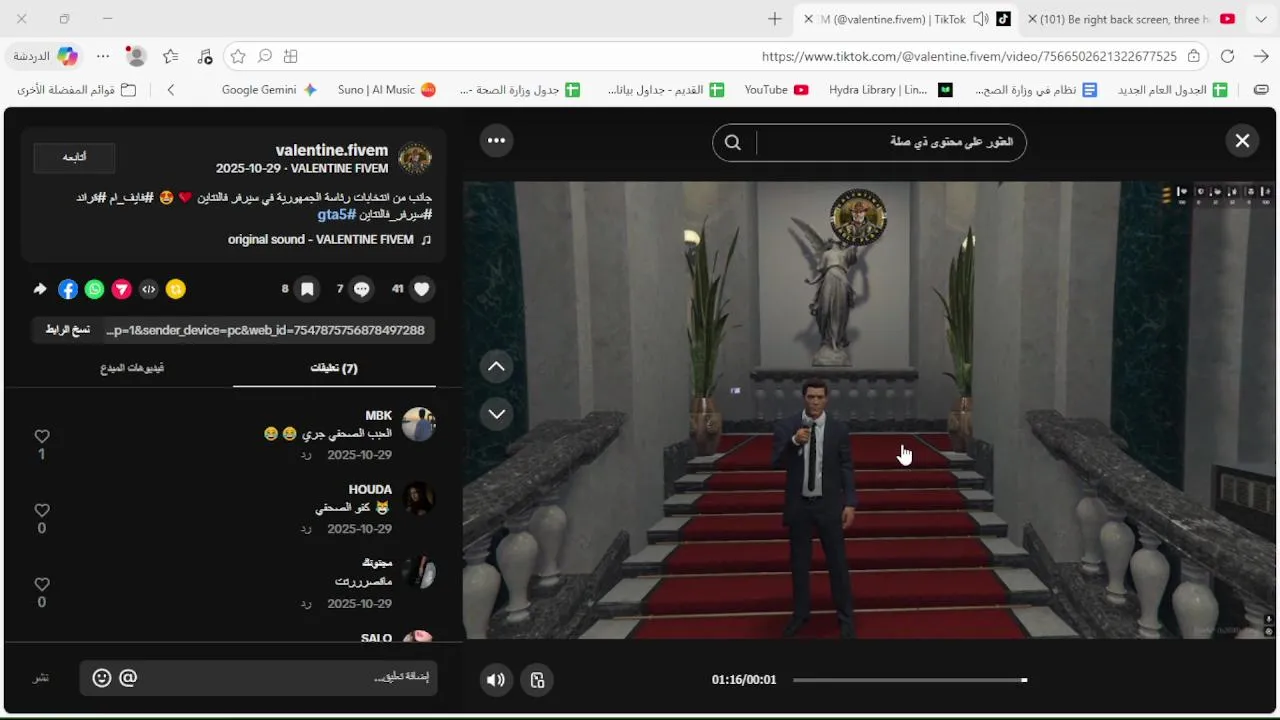1280x720 pixels.
Task: Insert a mention with the @ icon
Action: point(128,678)
